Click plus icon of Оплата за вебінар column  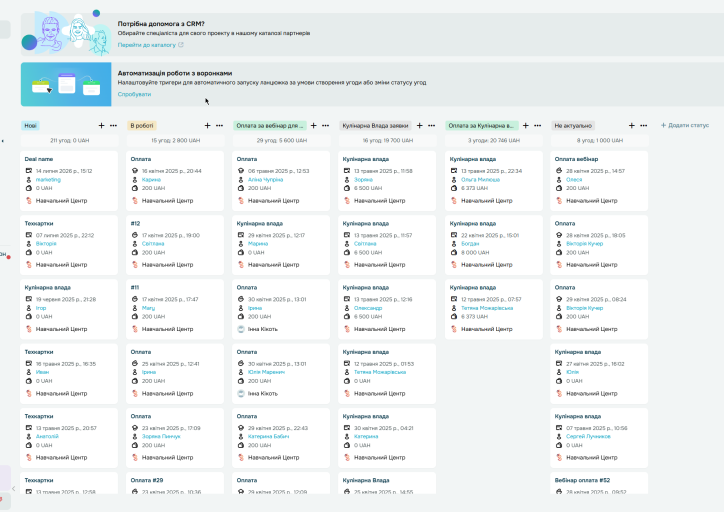tap(314, 126)
